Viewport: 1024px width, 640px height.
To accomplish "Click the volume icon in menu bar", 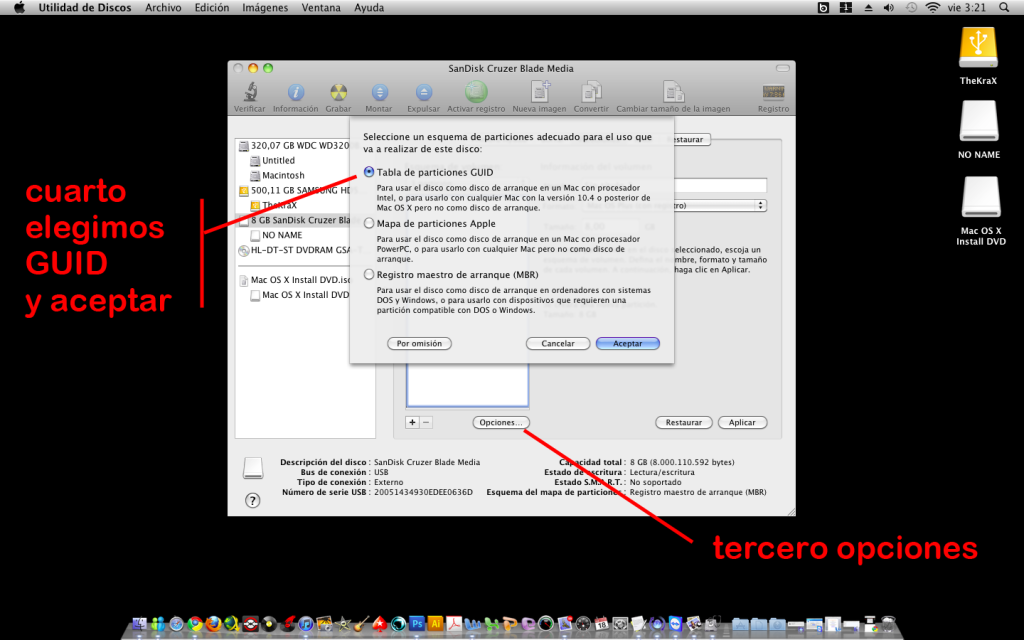I will click(889, 8).
